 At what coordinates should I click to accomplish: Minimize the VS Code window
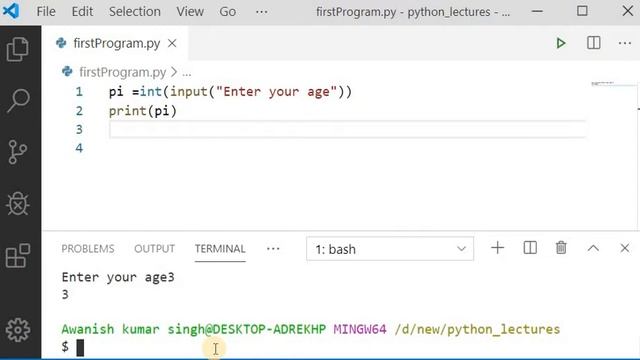click(538, 11)
